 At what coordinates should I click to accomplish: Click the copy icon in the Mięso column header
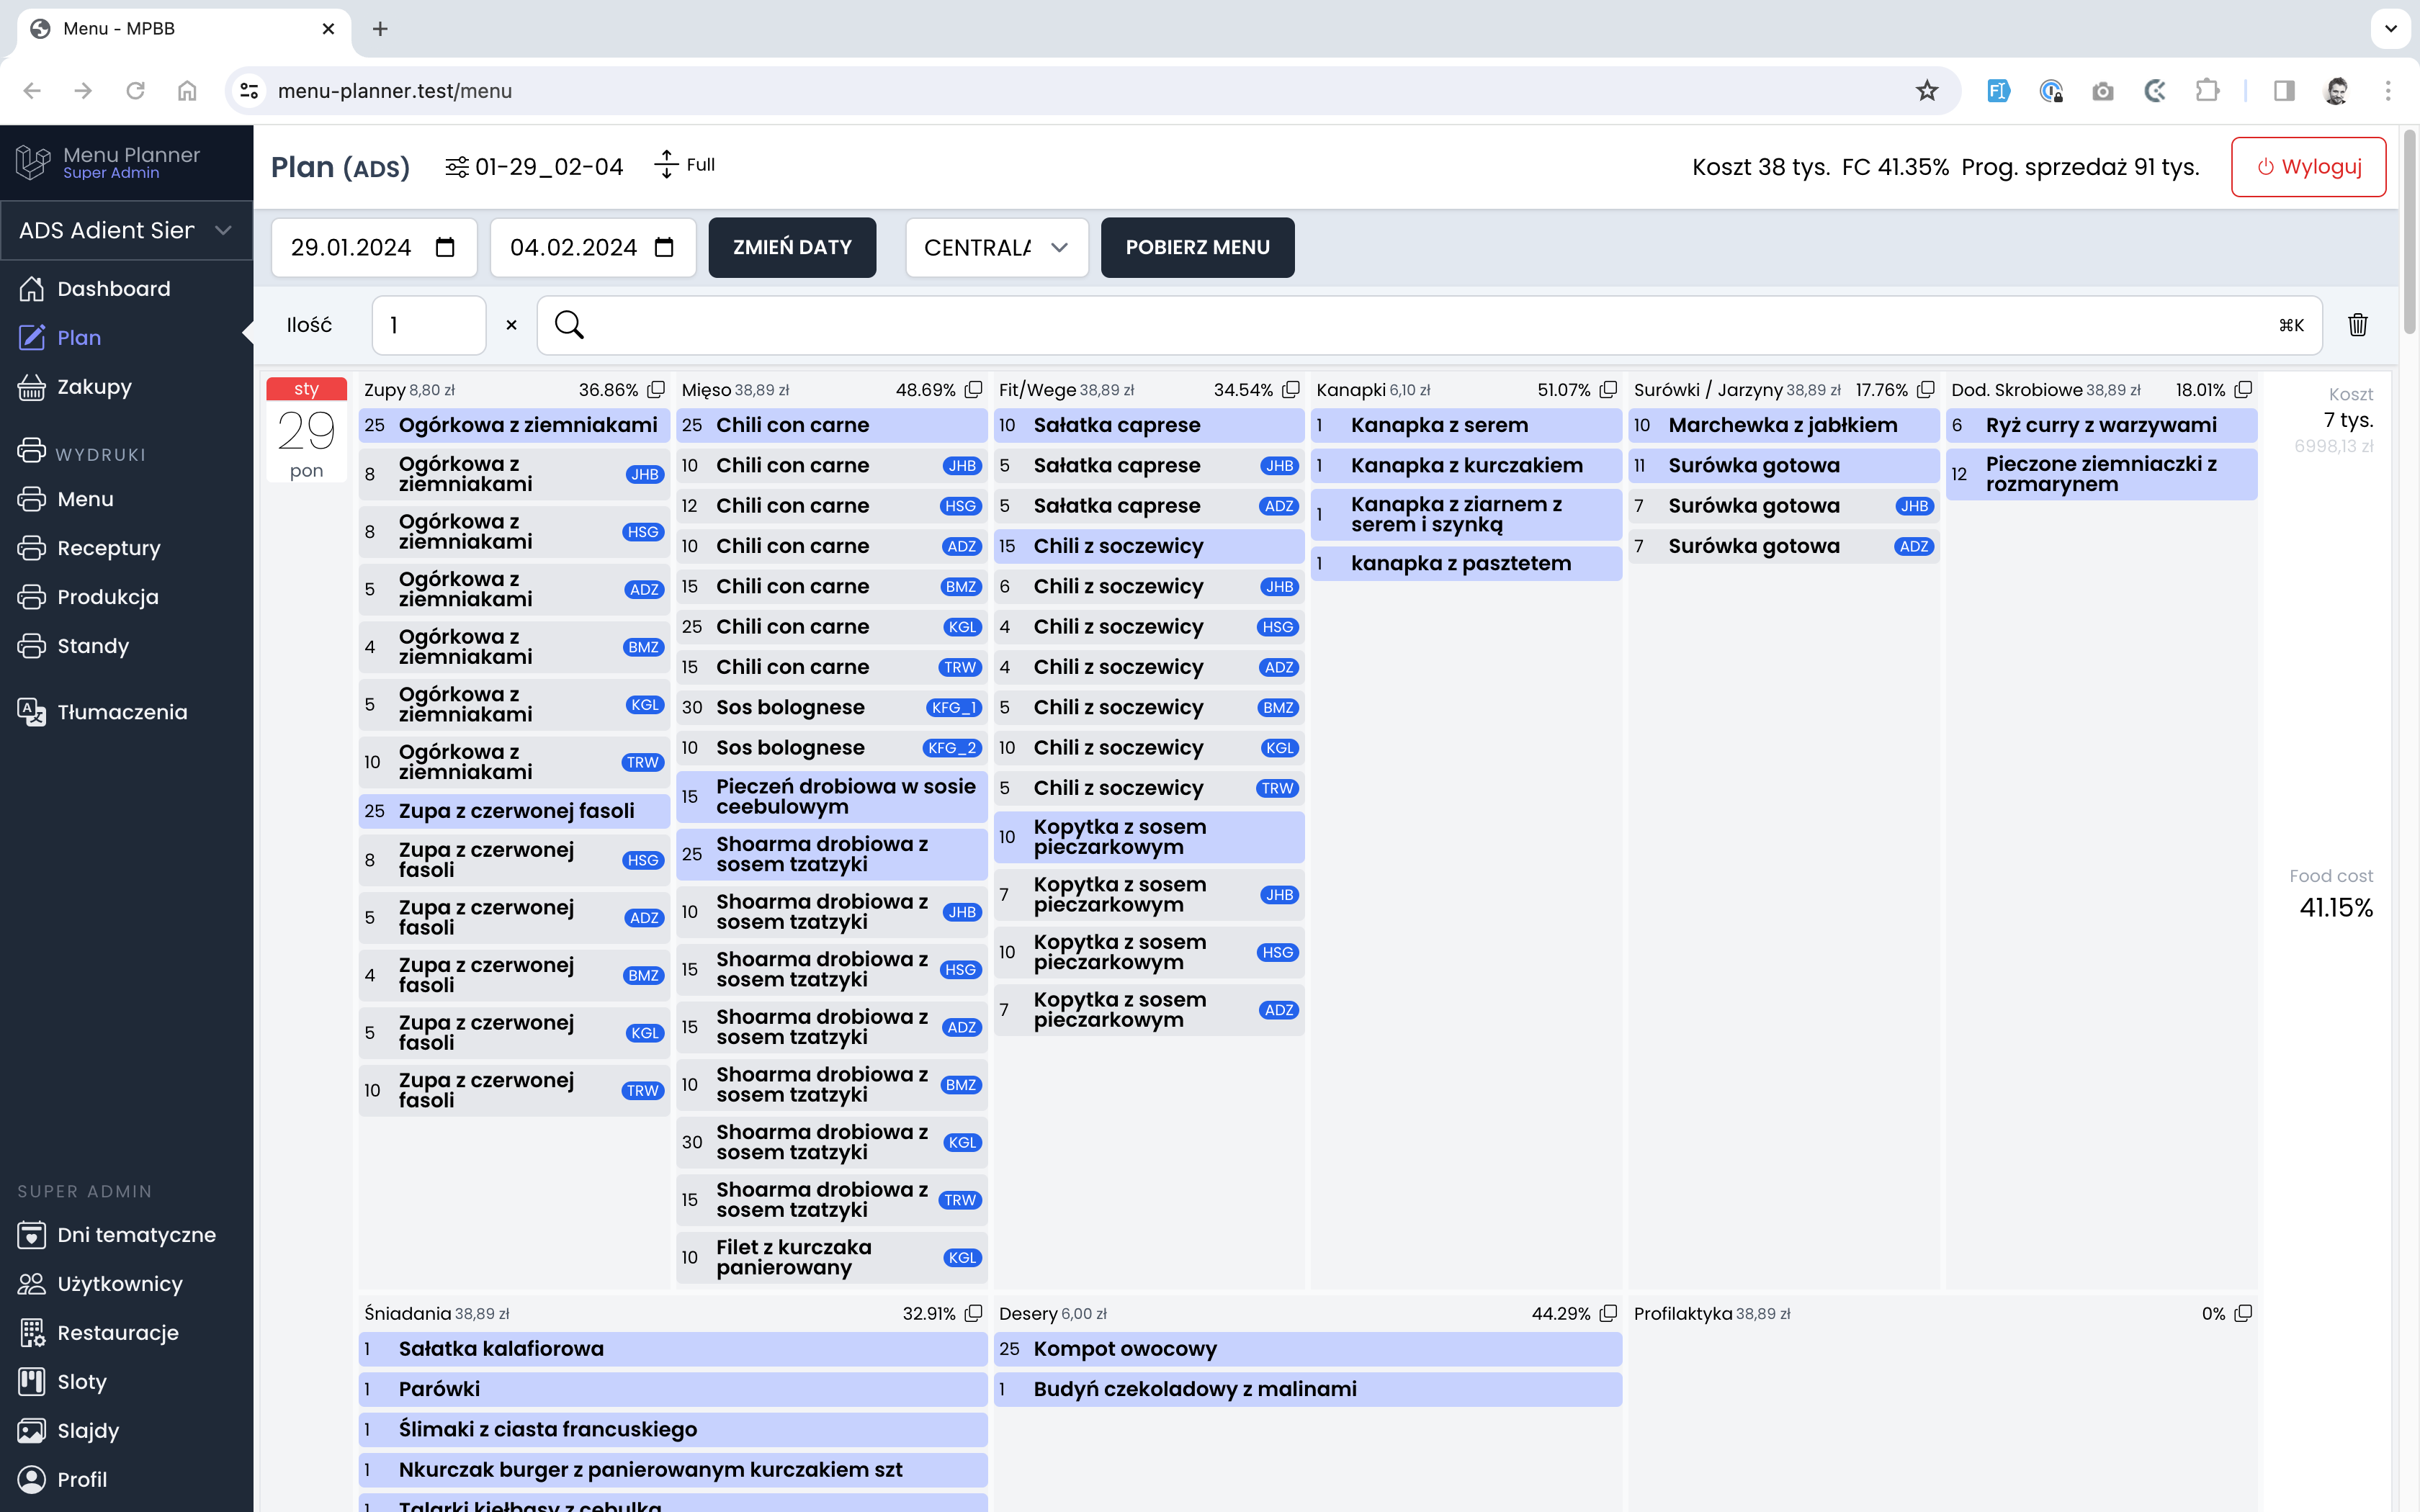[973, 389]
